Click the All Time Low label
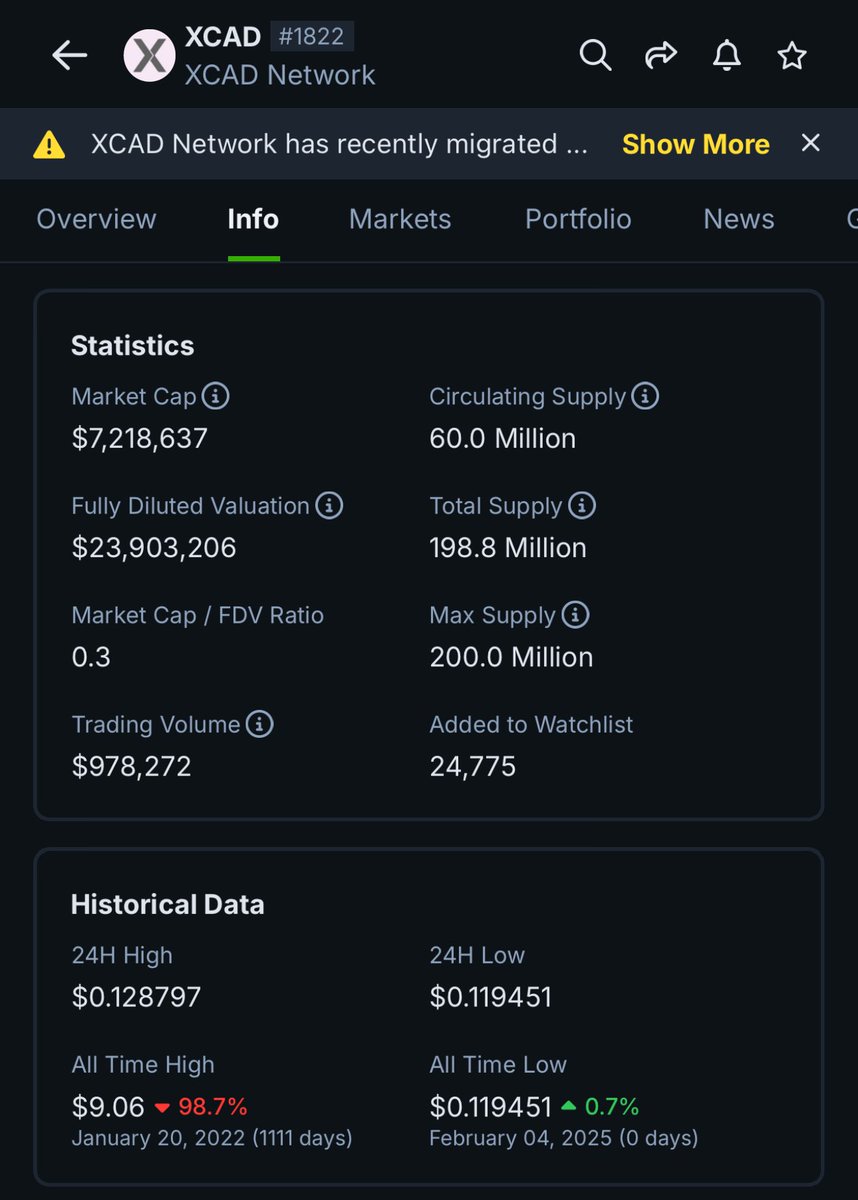Image resolution: width=858 pixels, height=1200 pixels. (x=498, y=1065)
